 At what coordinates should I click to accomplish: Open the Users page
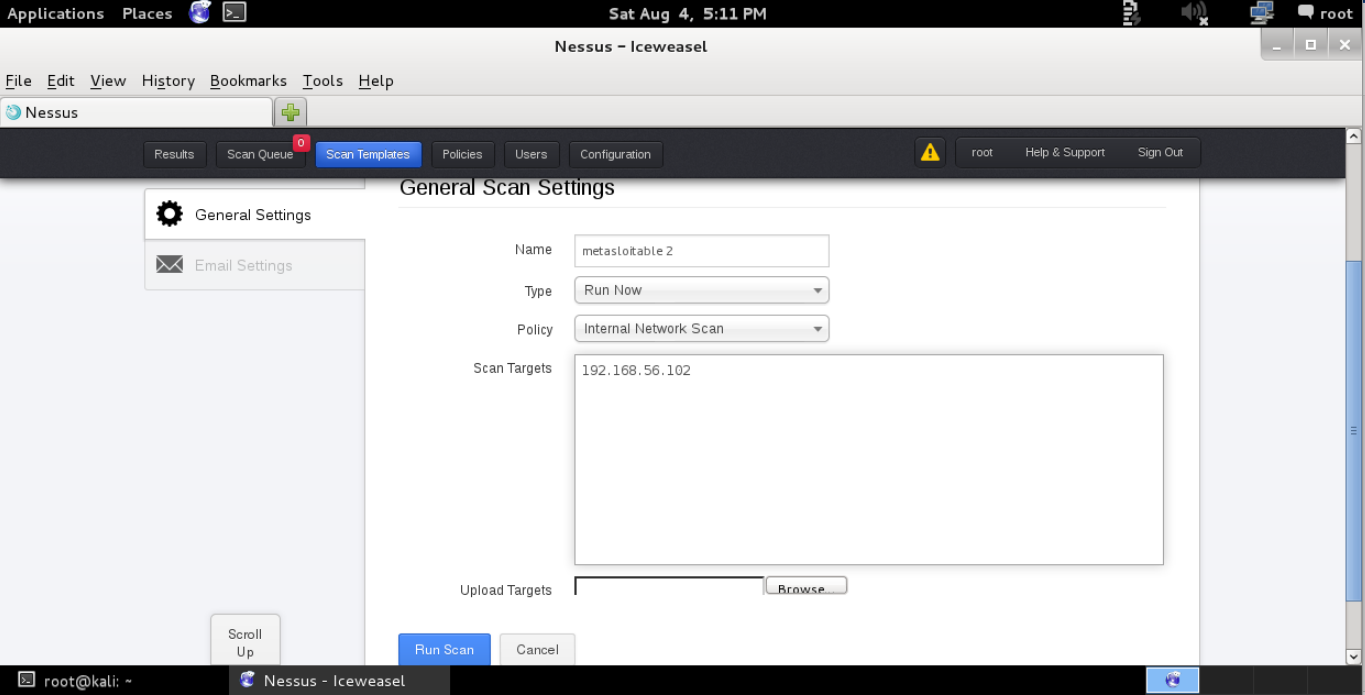click(531, 154)
